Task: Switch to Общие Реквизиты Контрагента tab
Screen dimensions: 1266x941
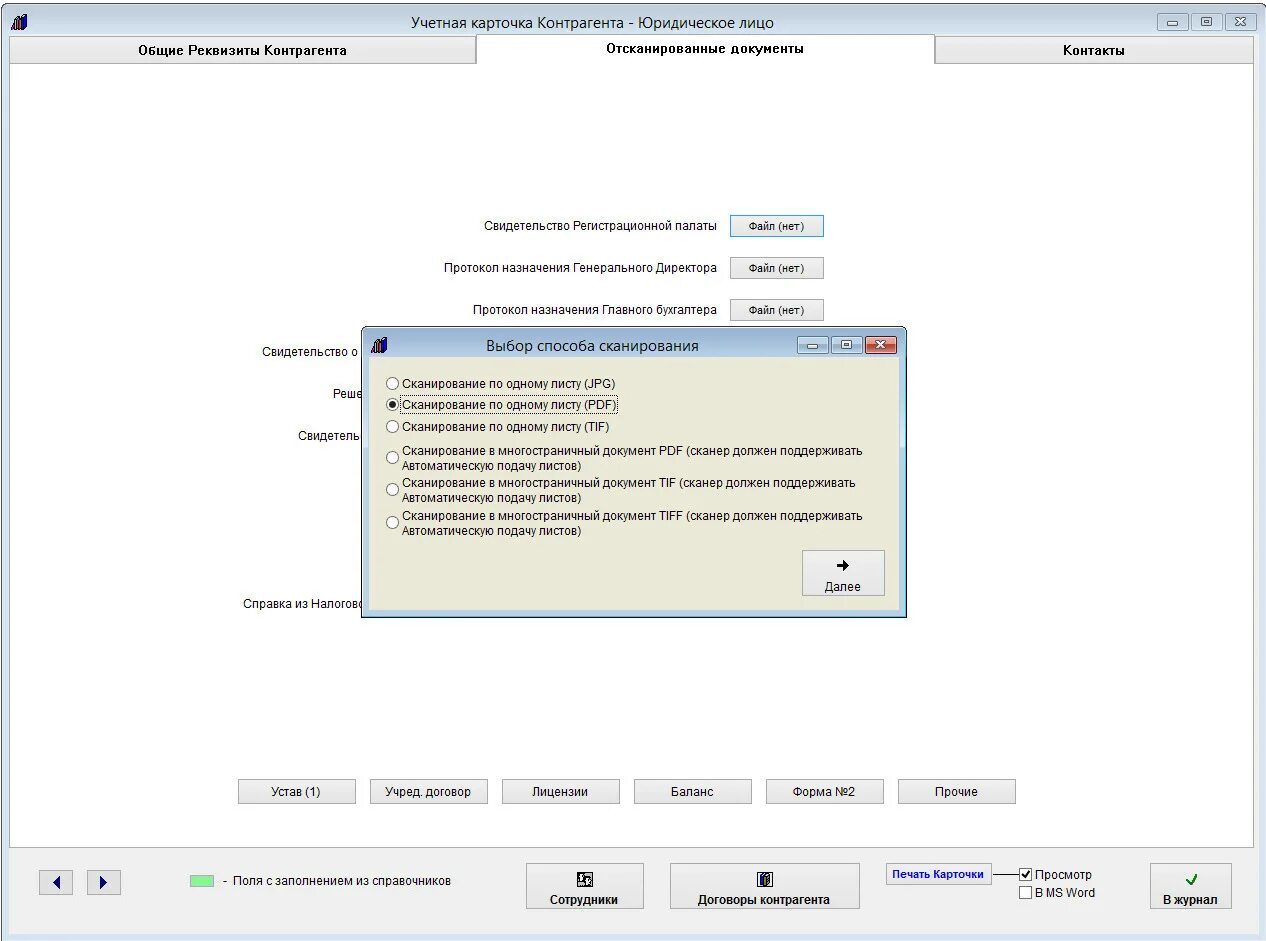Action: click(x=243, y=50)
